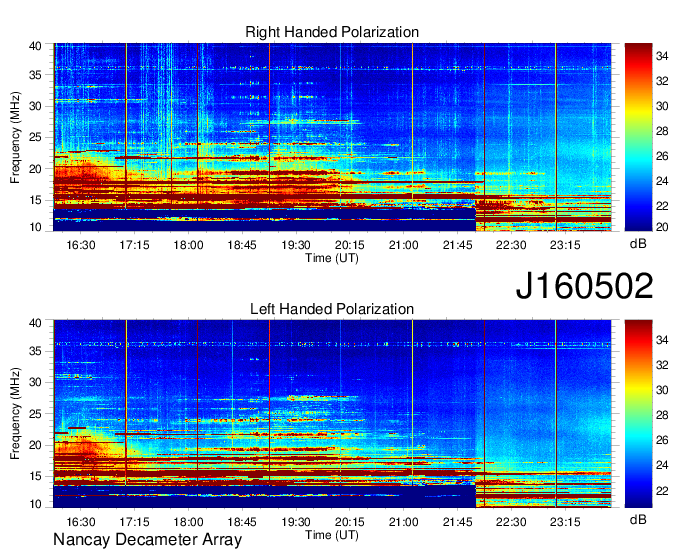
Task: Click the 21:00 time tick under the Left Handed plot
Action: 403,522
